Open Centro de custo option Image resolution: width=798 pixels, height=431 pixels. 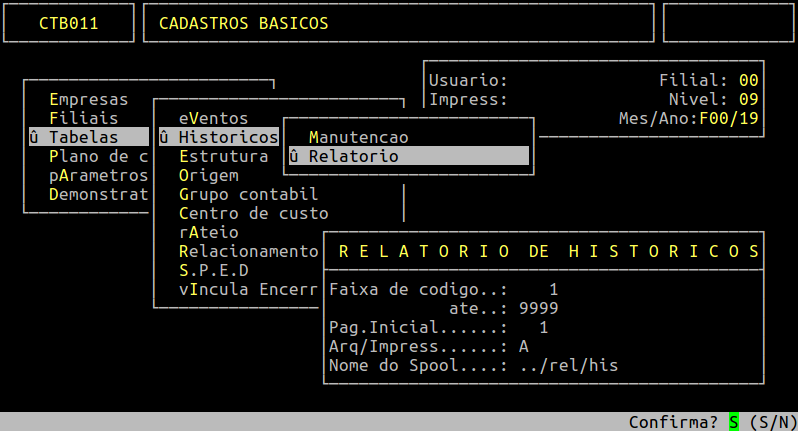click(253, 213)
